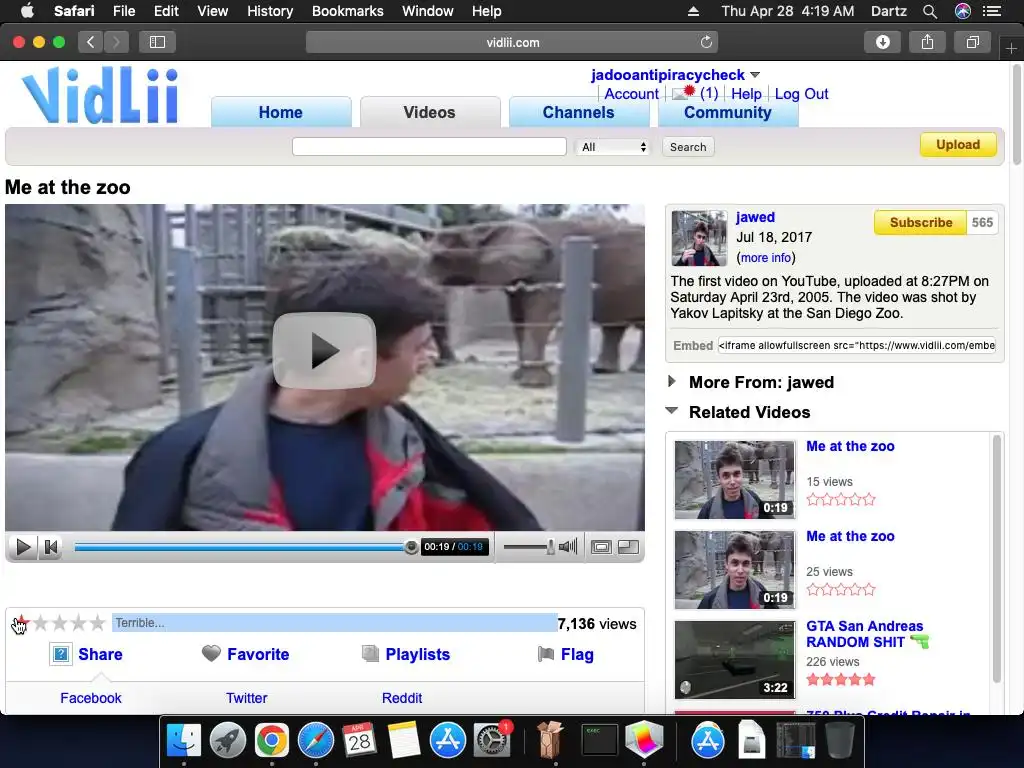
Task: Click the restart video button
Action: pos(50,547)
